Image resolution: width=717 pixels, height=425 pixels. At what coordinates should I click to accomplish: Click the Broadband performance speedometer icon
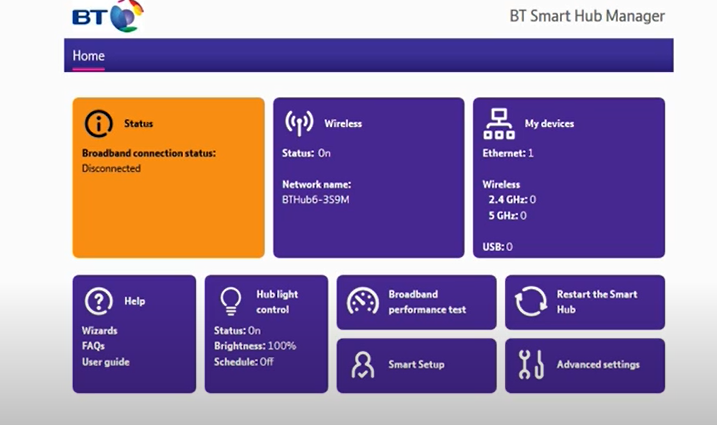pos(362,302)
